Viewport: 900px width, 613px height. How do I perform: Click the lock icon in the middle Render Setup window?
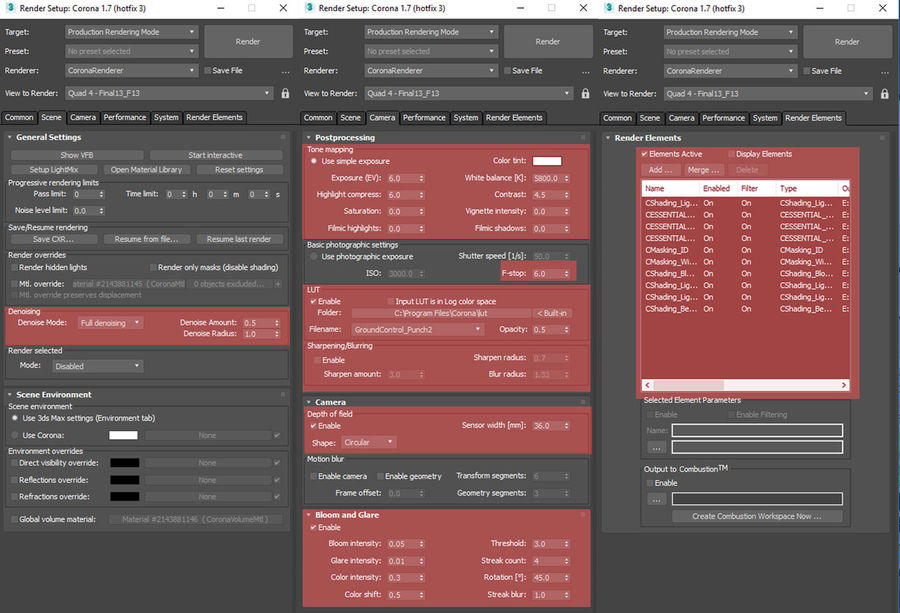click(x=585, y=93)
